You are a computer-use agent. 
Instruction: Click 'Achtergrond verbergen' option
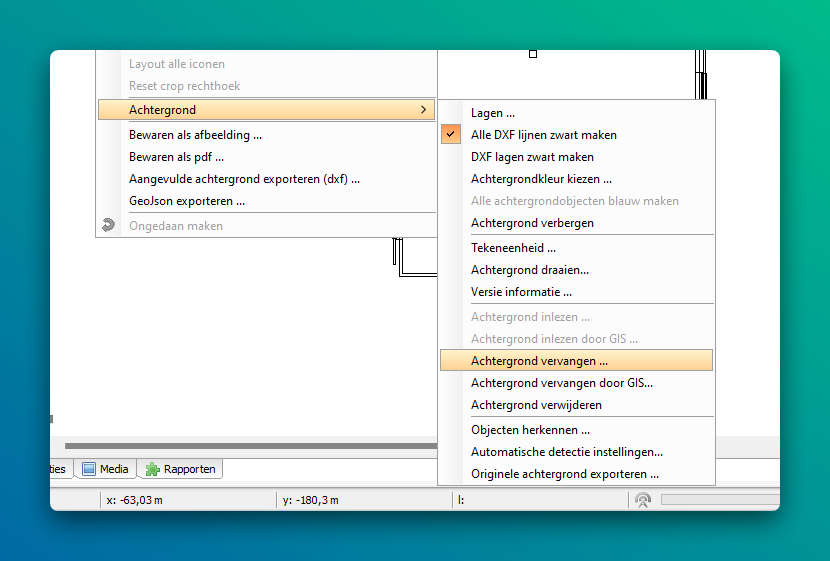point(532,223)
